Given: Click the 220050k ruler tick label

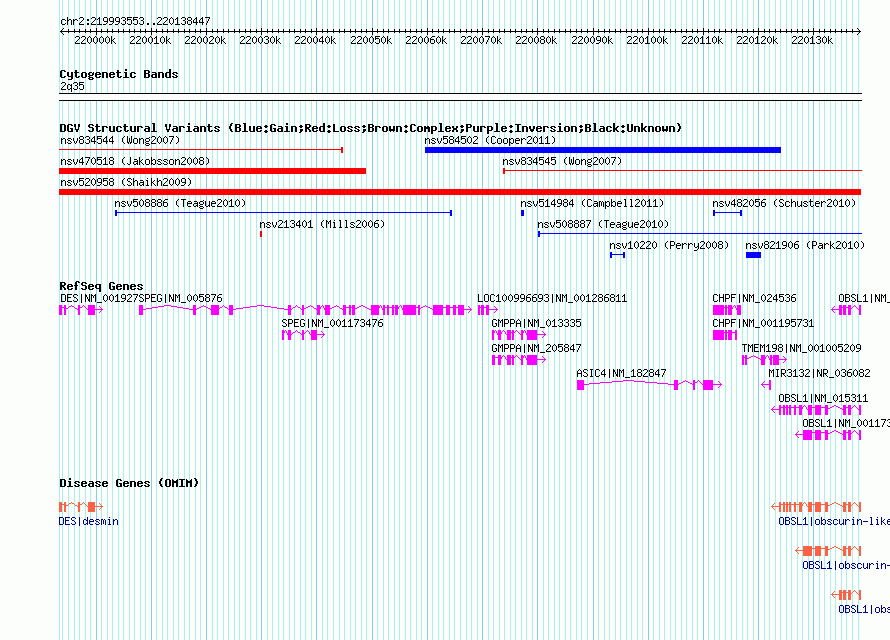Looking at the screenshot, I should click(x=371, y=40).
